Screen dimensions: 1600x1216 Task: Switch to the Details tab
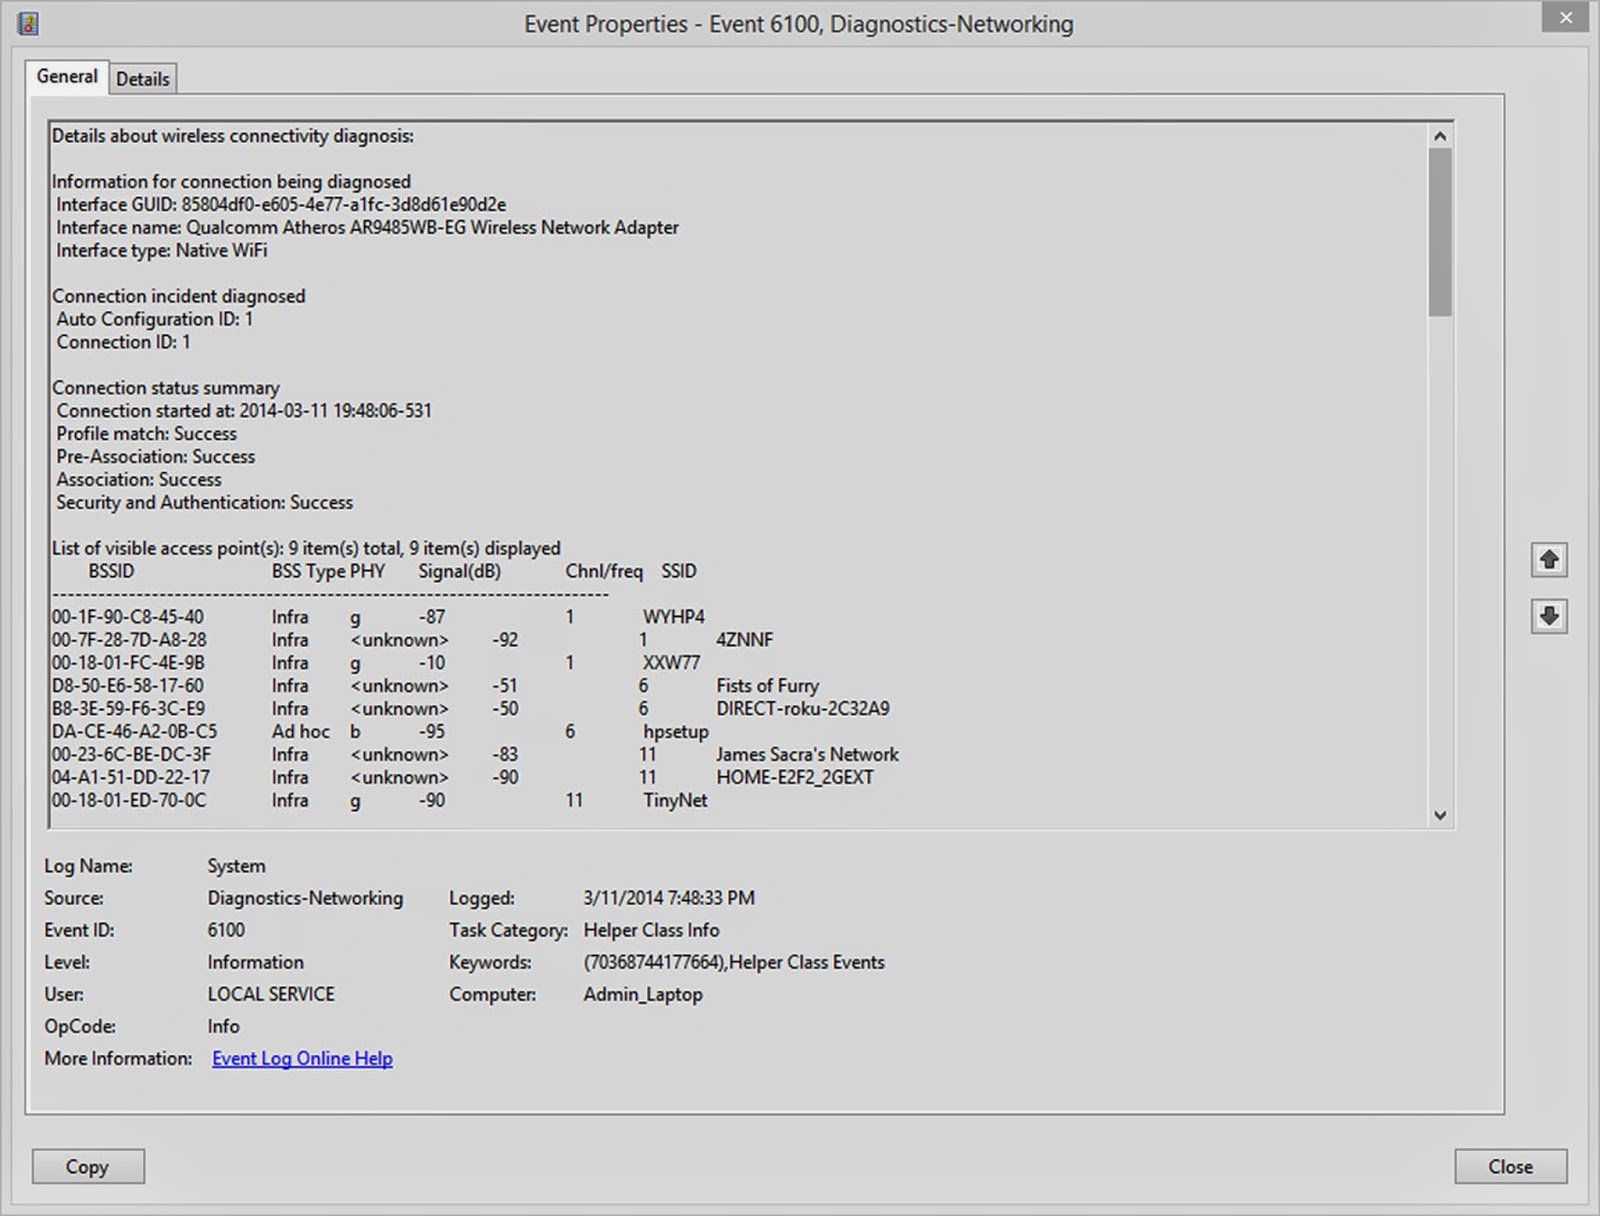click(143, 79)
